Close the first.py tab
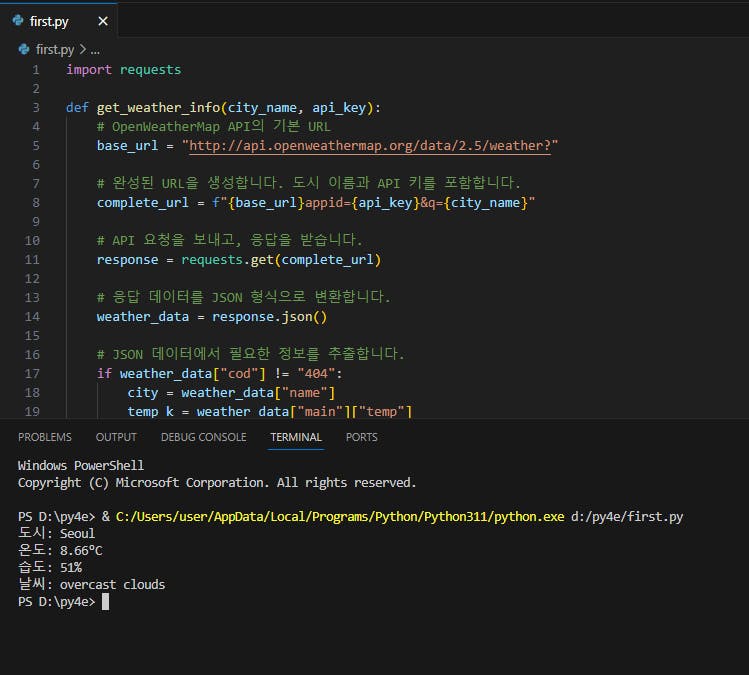Screen dimensions: 749x675 pyautogui.click(x=103, y=21)
